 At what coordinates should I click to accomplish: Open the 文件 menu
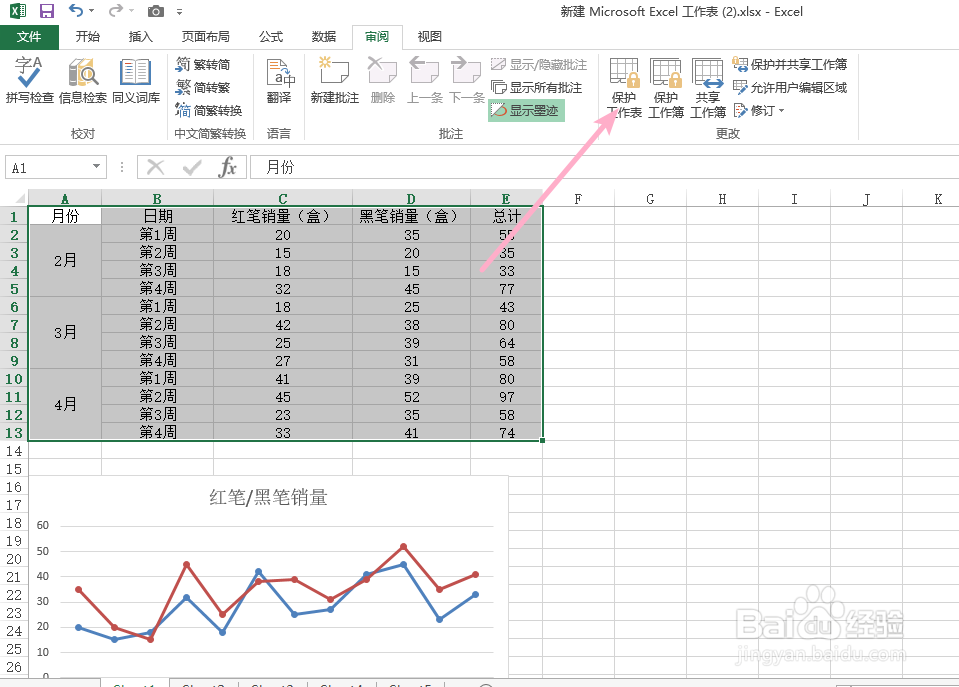pyautogui.click(x=29, y=36)
